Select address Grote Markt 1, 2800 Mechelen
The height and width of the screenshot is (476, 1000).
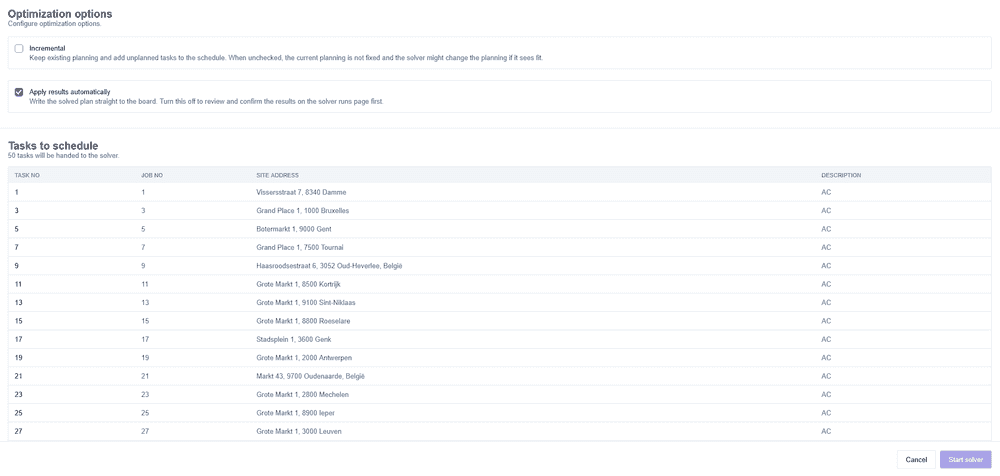[302, 395]
